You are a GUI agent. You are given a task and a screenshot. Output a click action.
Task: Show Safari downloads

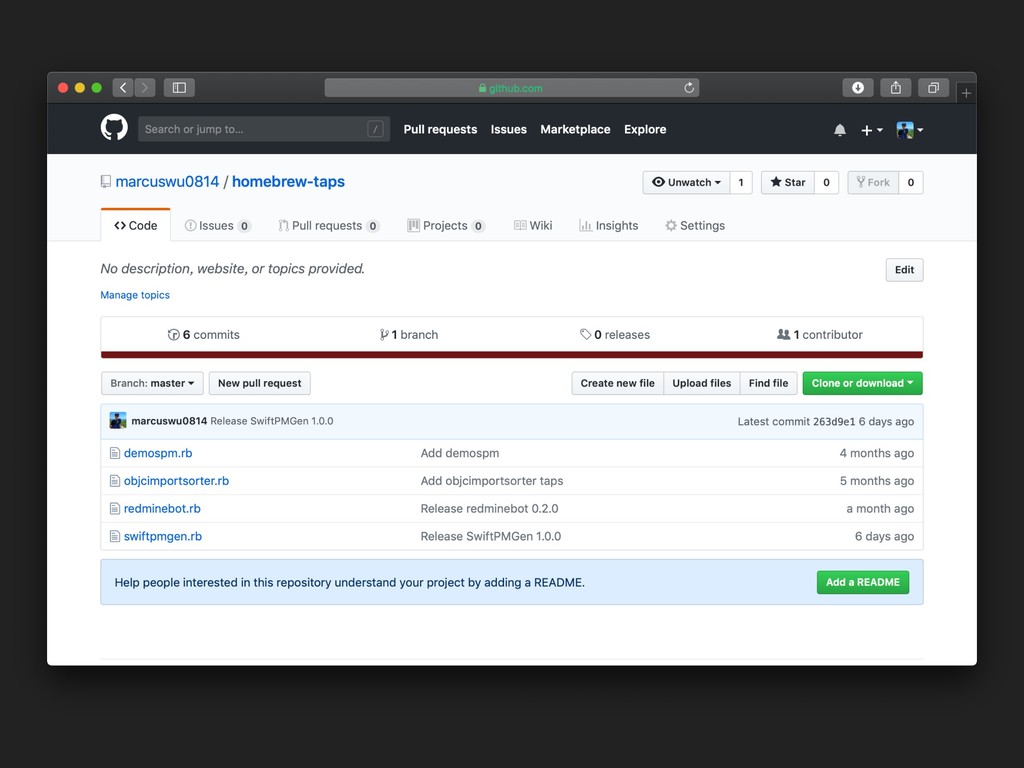[x=858, y=88]
